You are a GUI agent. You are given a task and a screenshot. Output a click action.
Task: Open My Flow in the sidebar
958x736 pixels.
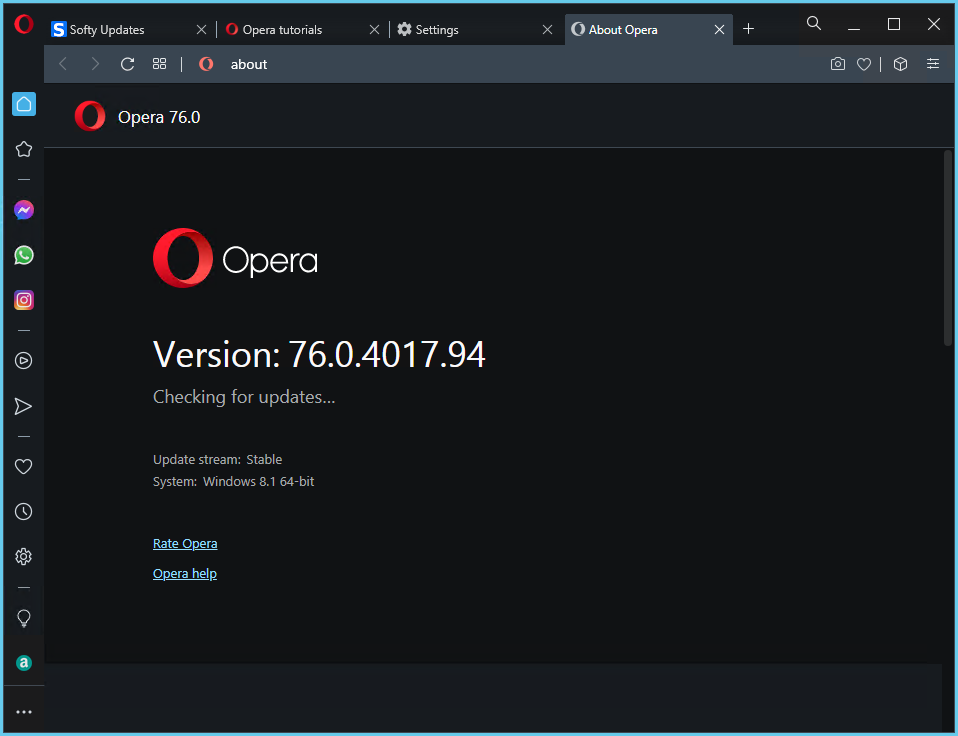(23, 406)
